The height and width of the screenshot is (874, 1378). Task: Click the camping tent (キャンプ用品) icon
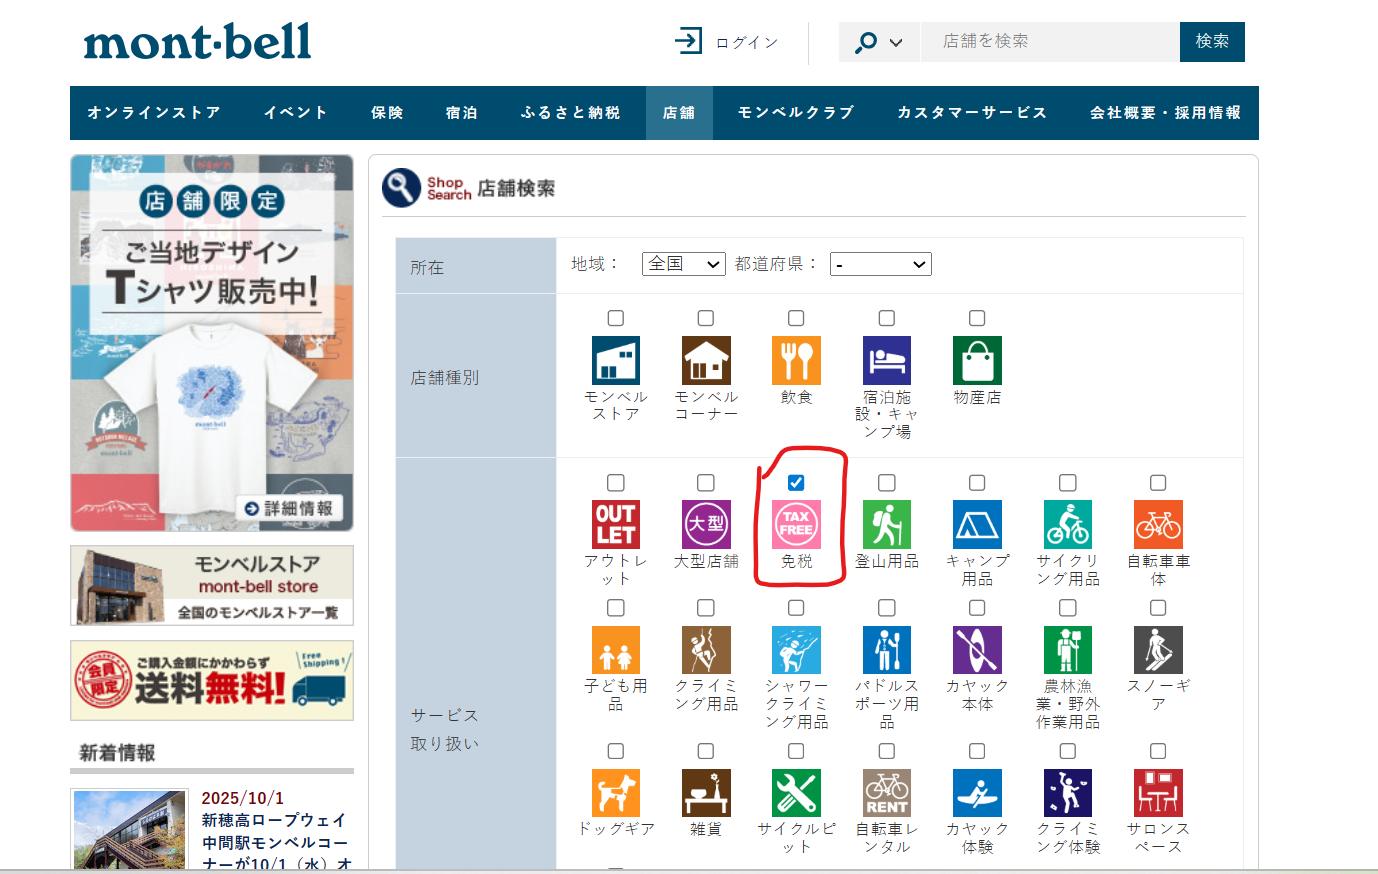pos(977,525)
